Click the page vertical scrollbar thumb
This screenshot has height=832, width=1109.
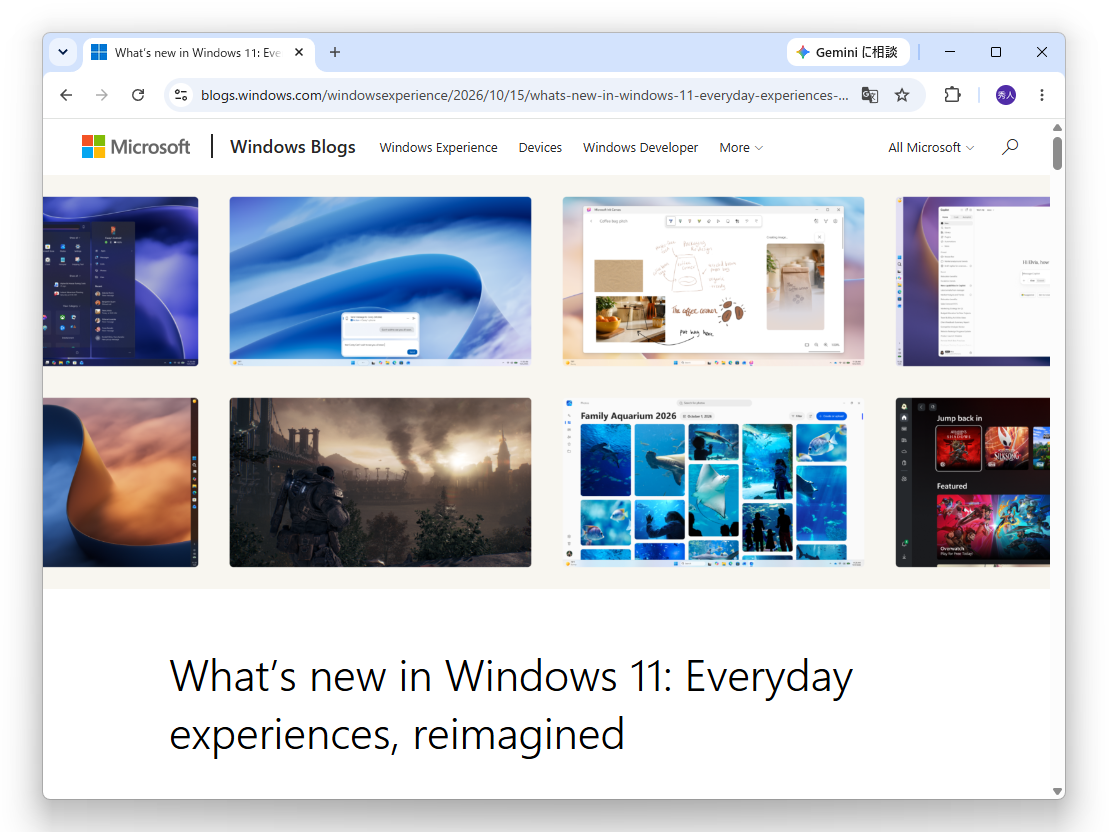[1057, 154]
